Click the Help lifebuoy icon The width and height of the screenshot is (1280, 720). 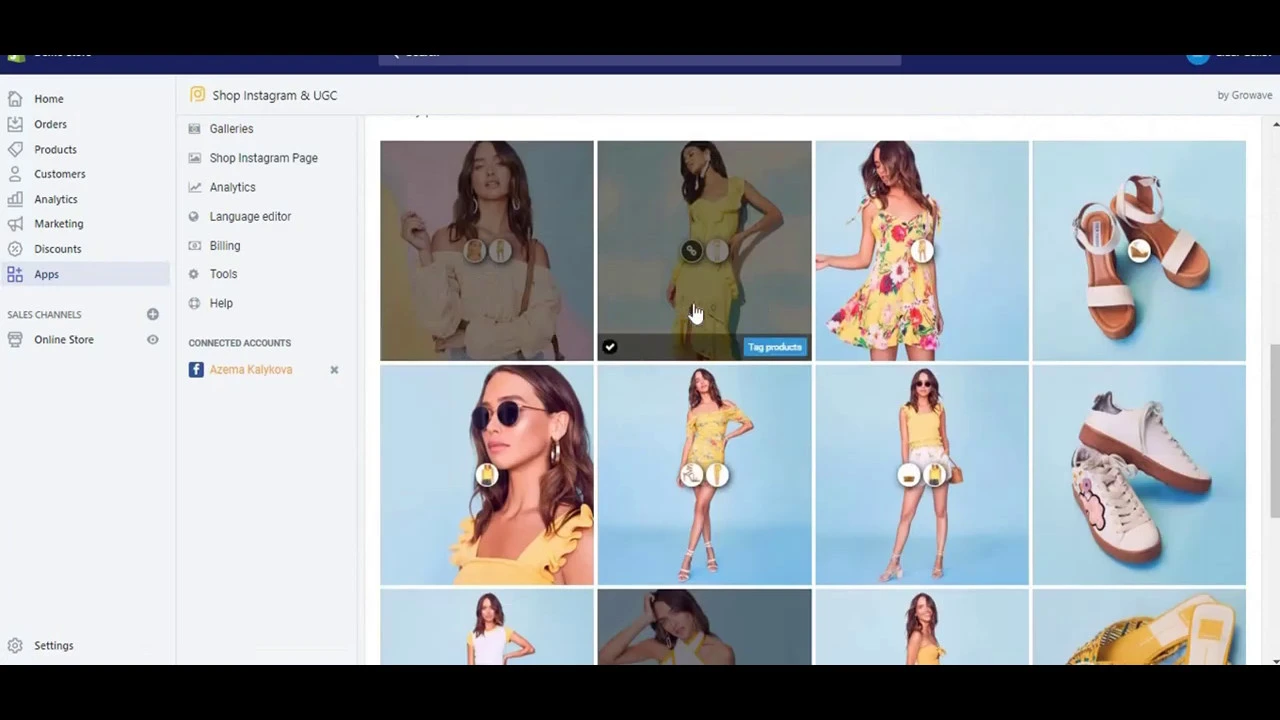point(194,303)
